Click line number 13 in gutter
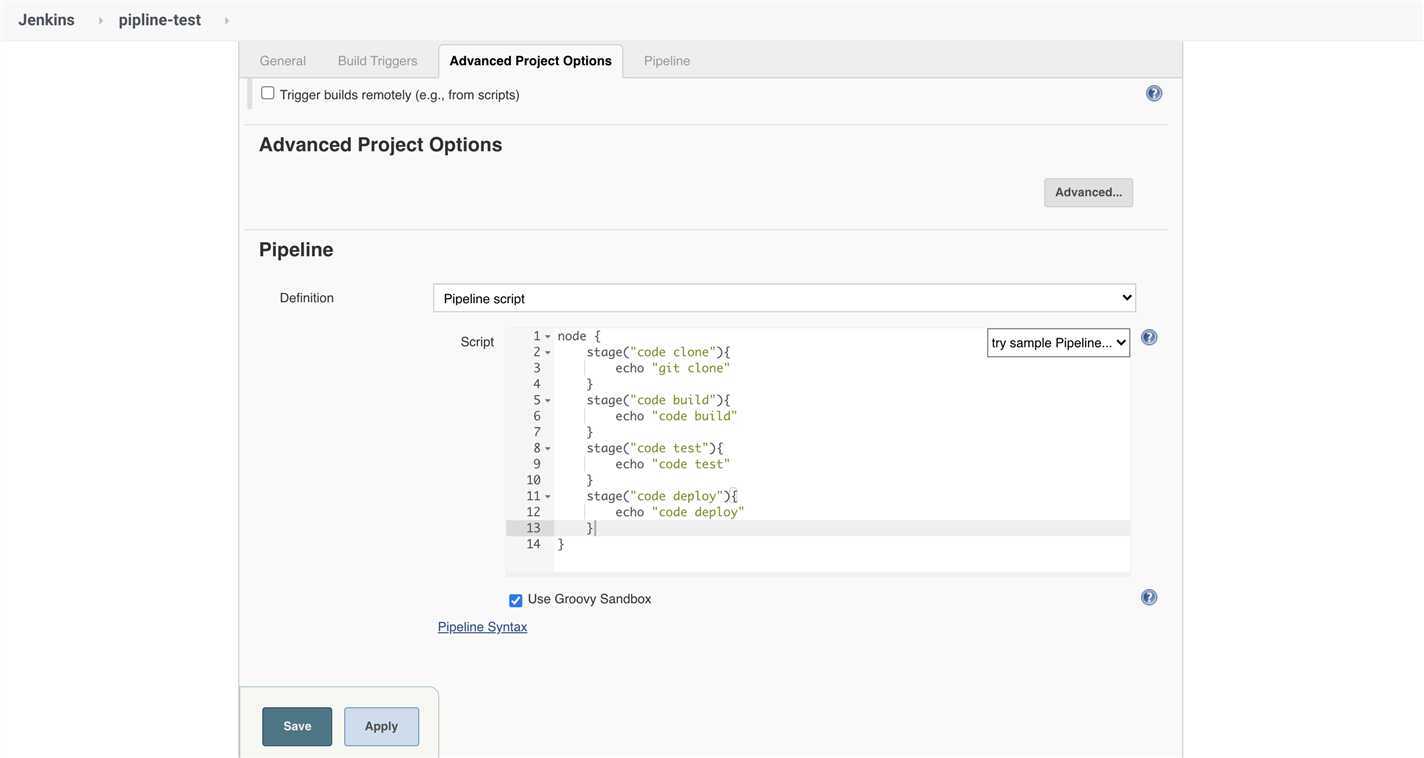This screenshot has height=758, width=1424. (x=534, y=528)
